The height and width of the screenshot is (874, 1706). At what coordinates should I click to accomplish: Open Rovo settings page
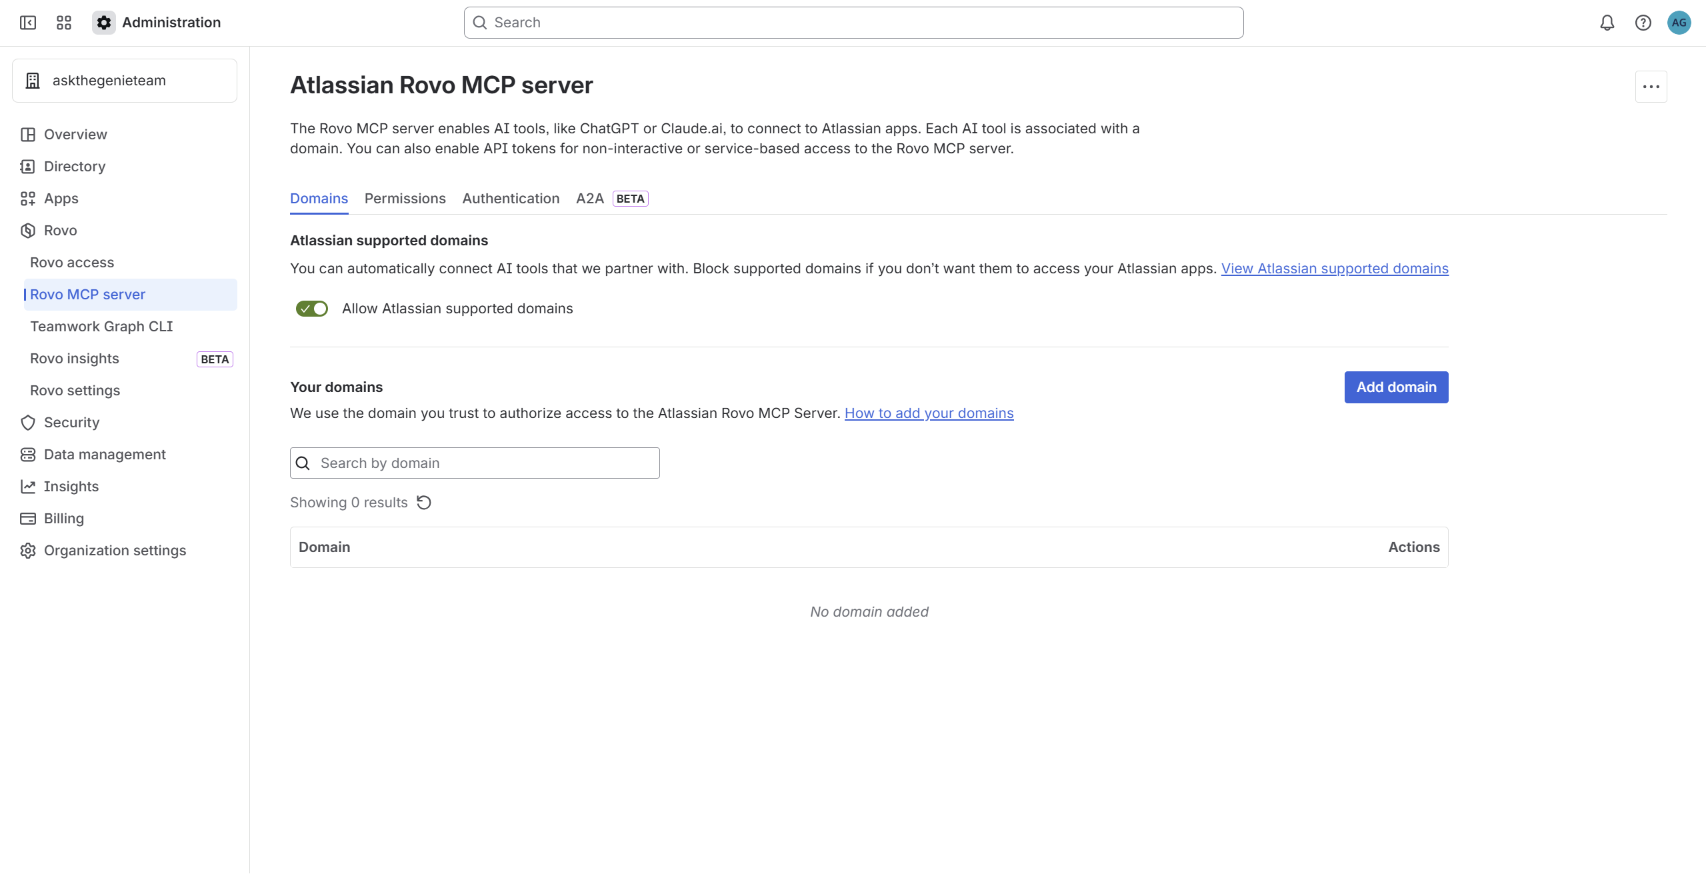(130, 390)
